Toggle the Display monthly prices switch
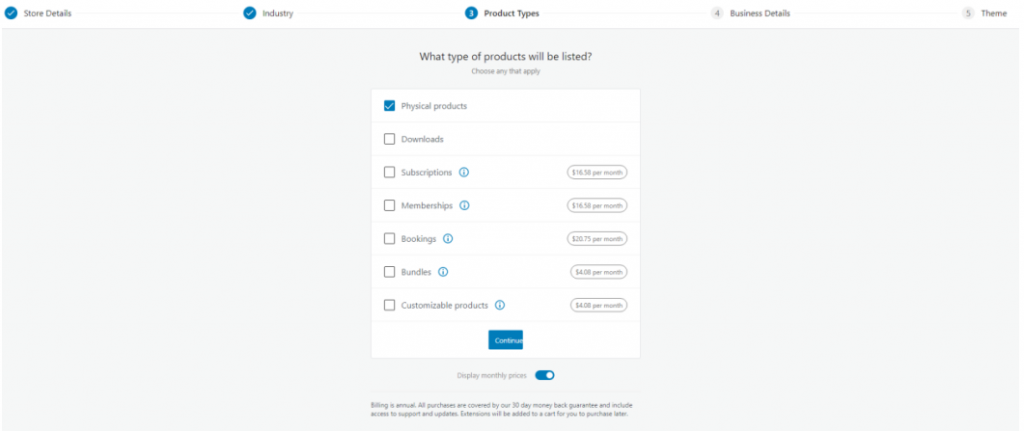Viewport: 1024px width, 431px height. 545,375
